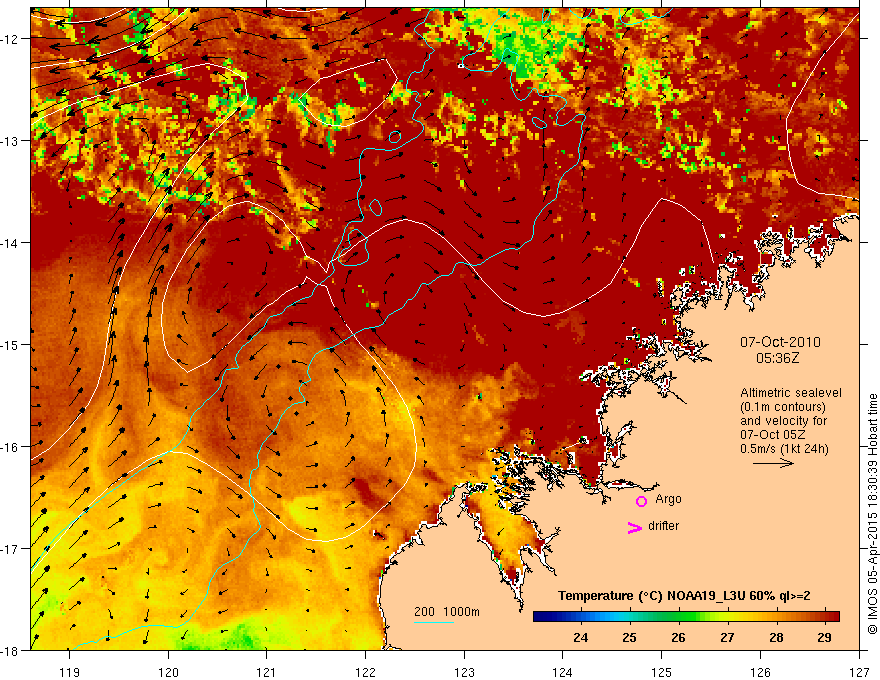Click the '200 1000m' depth label
The image size is (880, 680).
pos(447,612)
